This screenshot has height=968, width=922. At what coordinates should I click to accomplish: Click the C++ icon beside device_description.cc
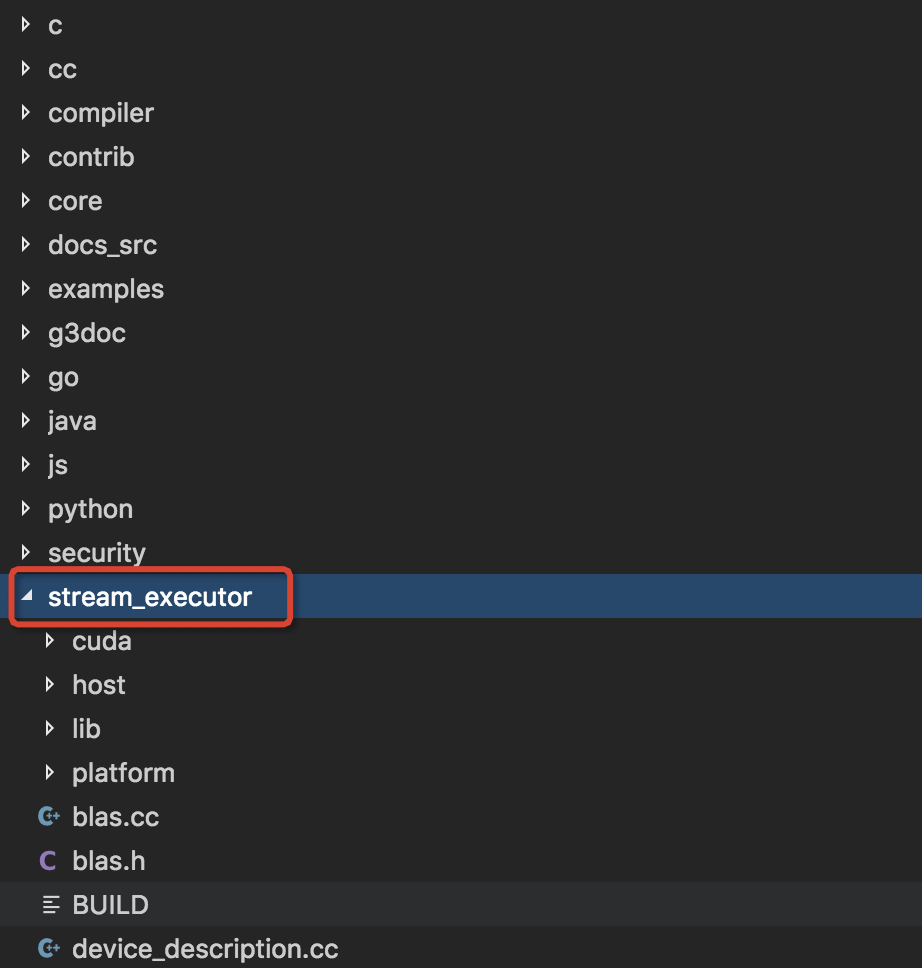(48, 949)
